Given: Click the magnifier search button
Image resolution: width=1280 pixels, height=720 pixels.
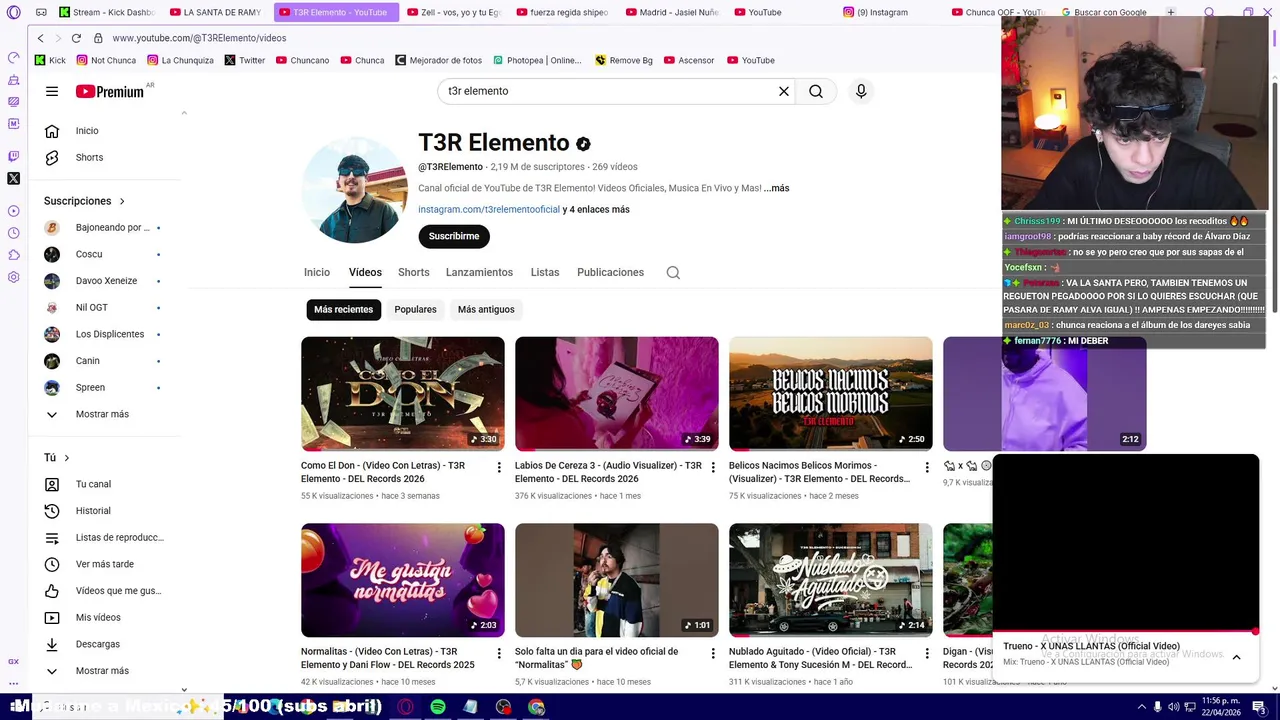Looking at the screenshot, I should pos(816,91).
